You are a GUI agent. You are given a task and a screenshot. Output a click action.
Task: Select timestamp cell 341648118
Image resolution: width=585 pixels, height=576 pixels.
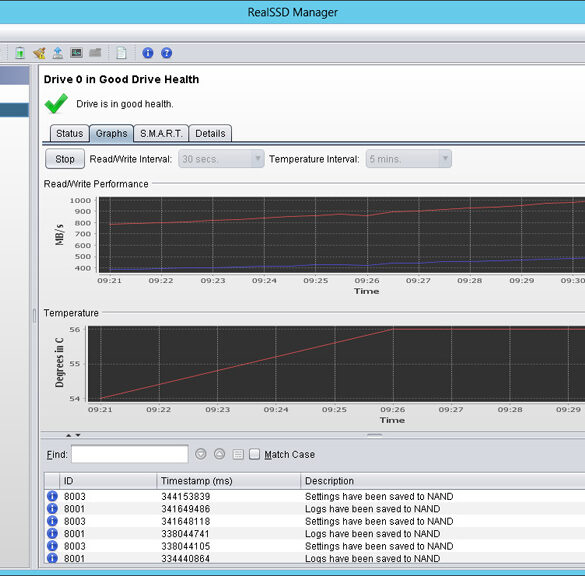click(x=186, y=521)
